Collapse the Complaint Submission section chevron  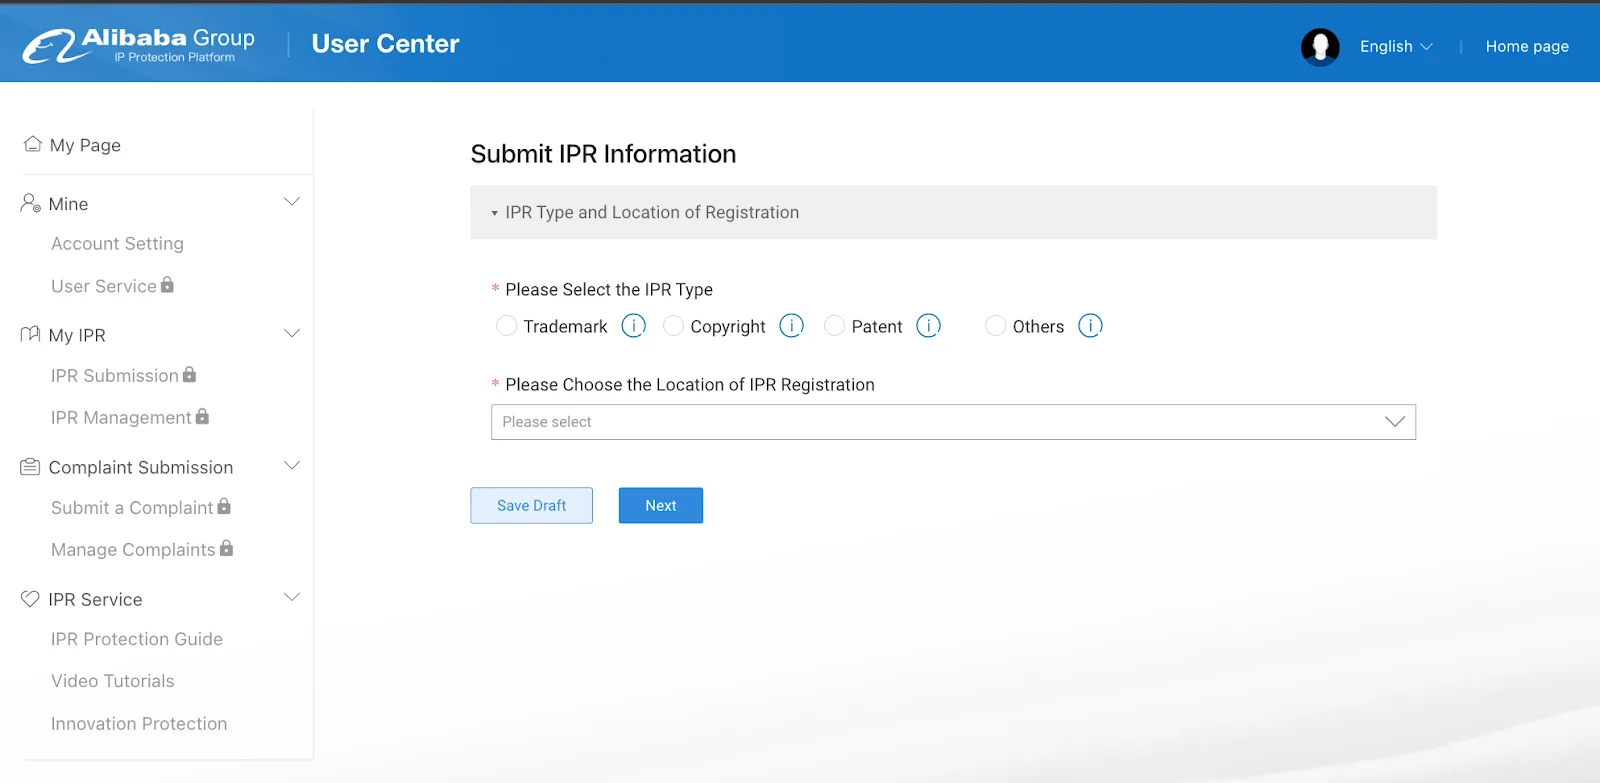[x=292, y=466]
